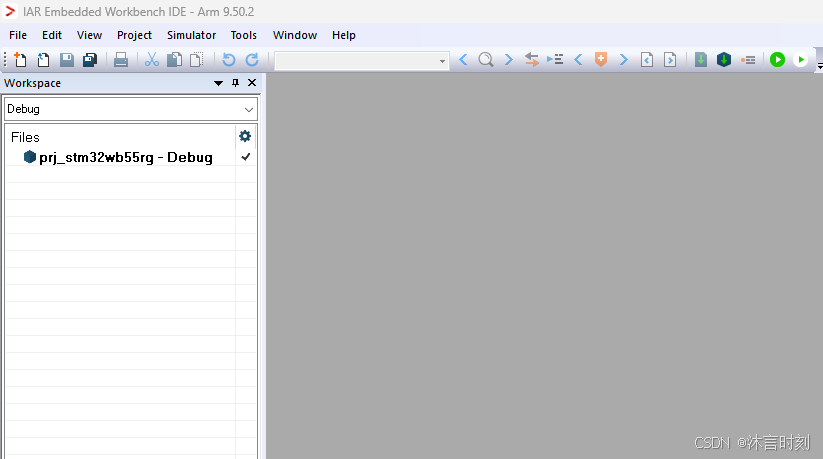Cut selection with scissors icon

click(152, 60)
